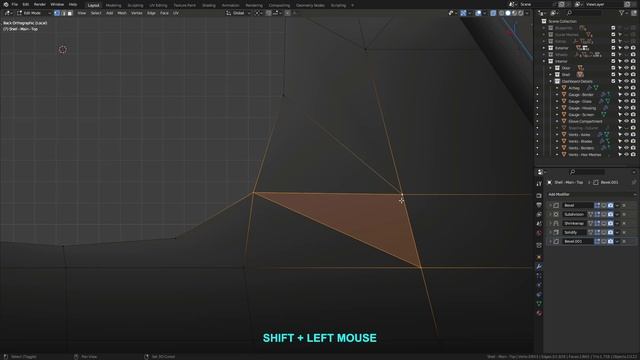Open World properties tab
Screen dimensions: 640x360
[539, 233]
